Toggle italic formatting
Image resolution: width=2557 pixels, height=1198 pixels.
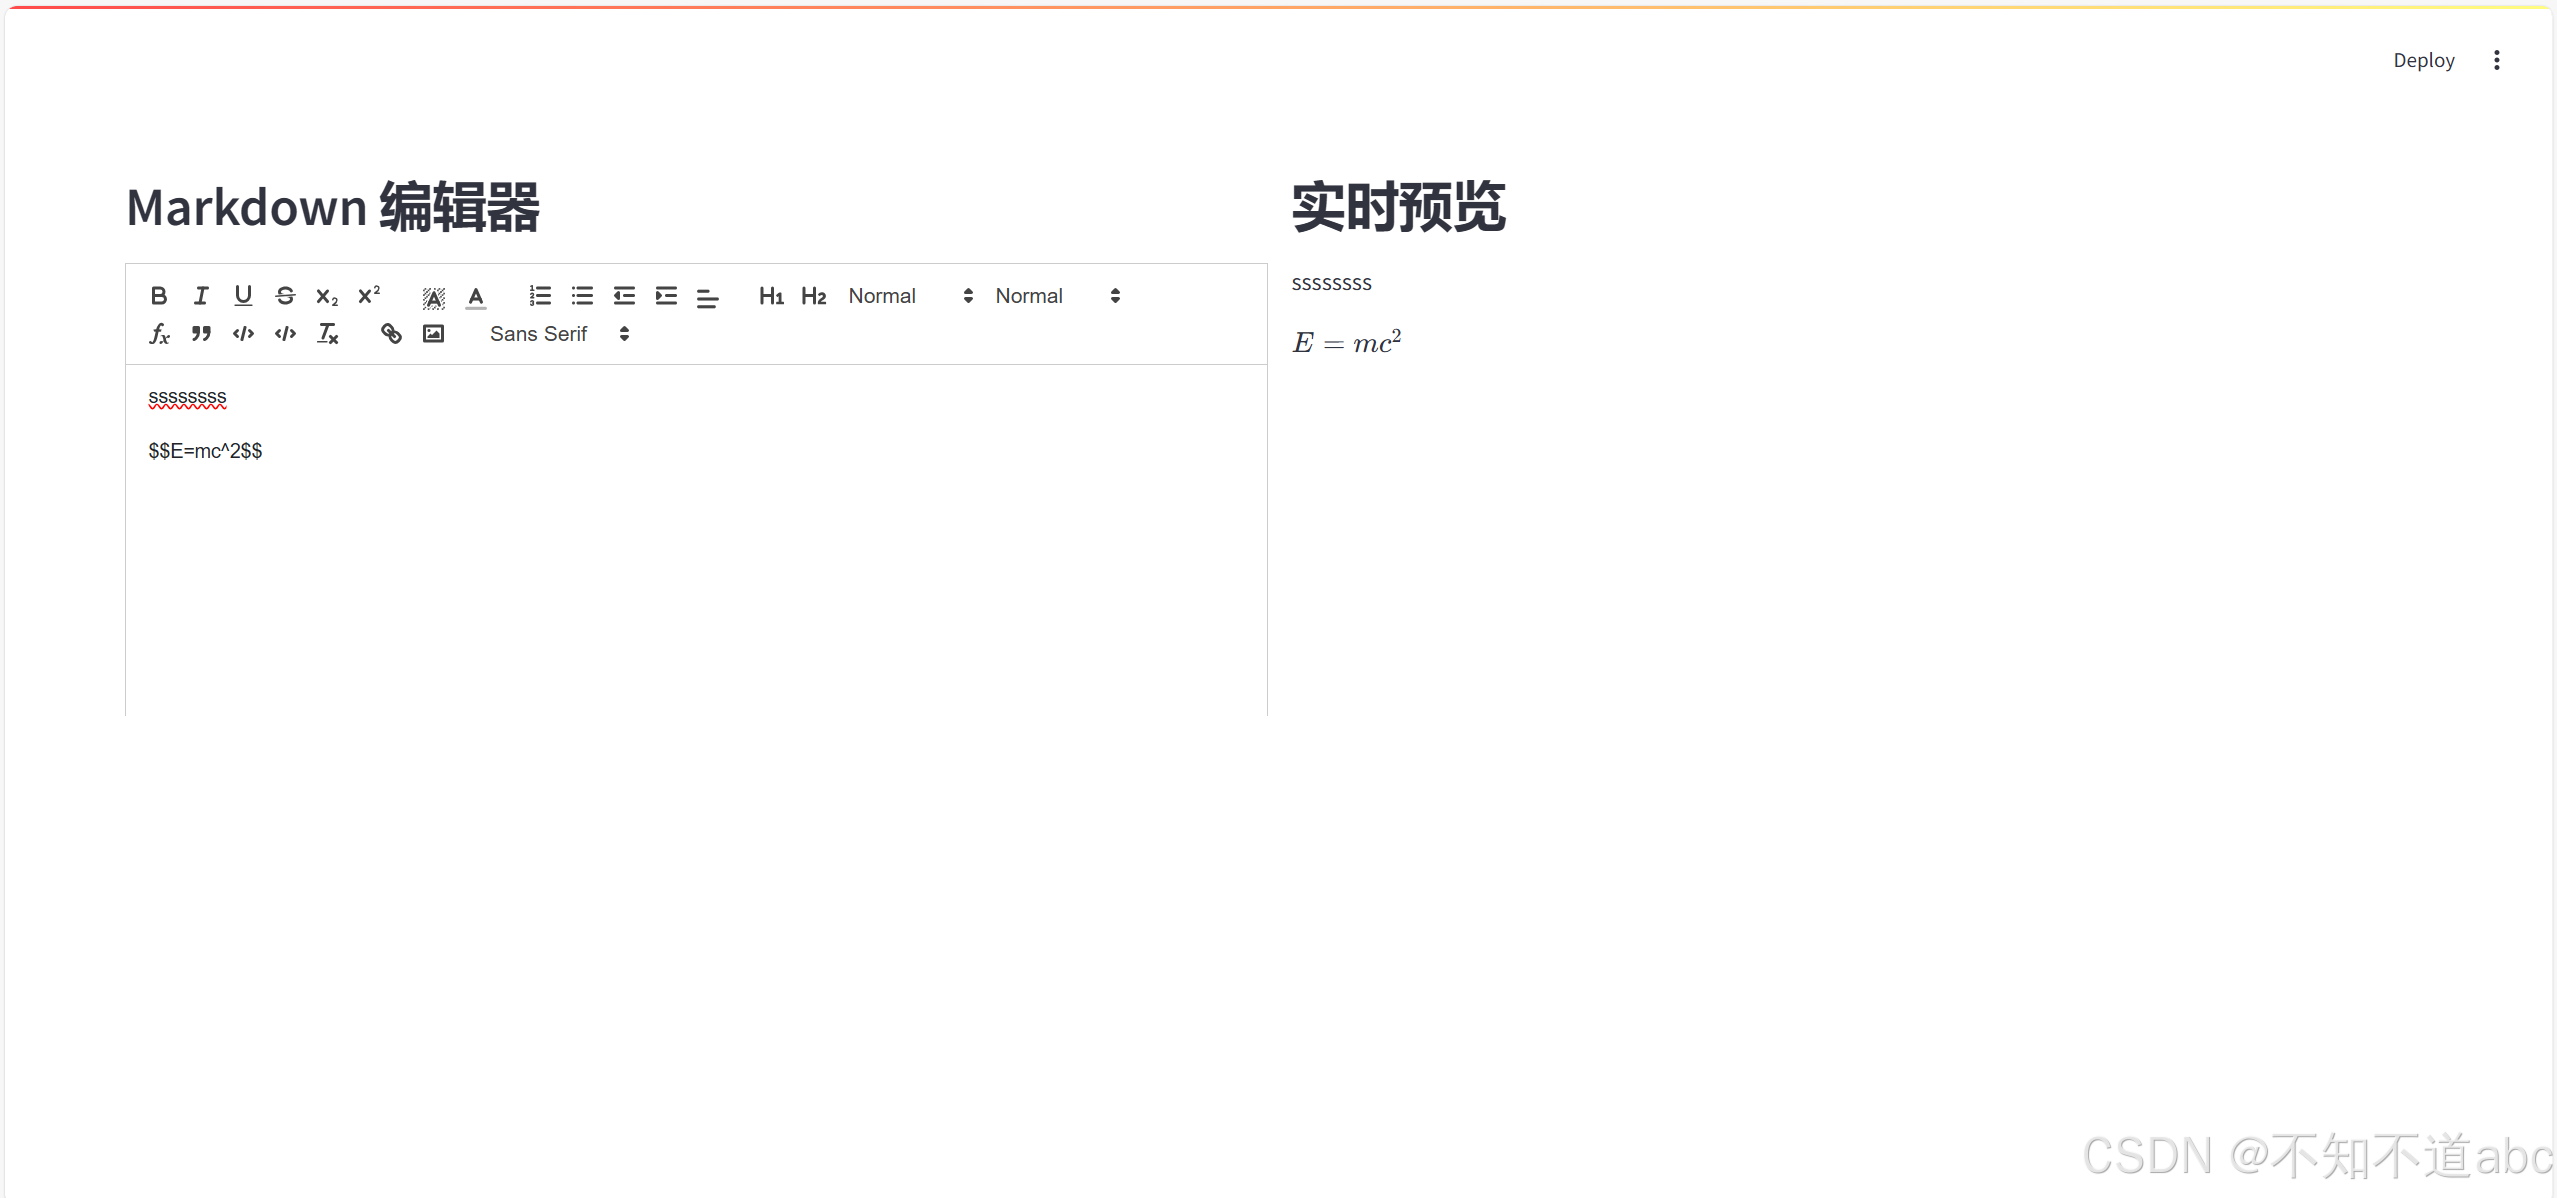point(201,296)
